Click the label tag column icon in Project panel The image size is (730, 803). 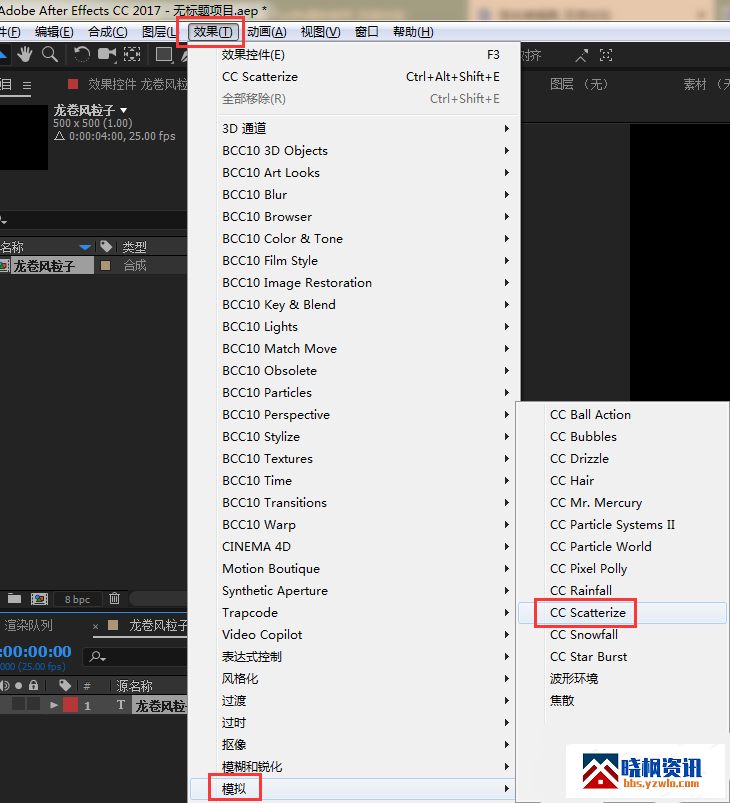coord(106,247)
